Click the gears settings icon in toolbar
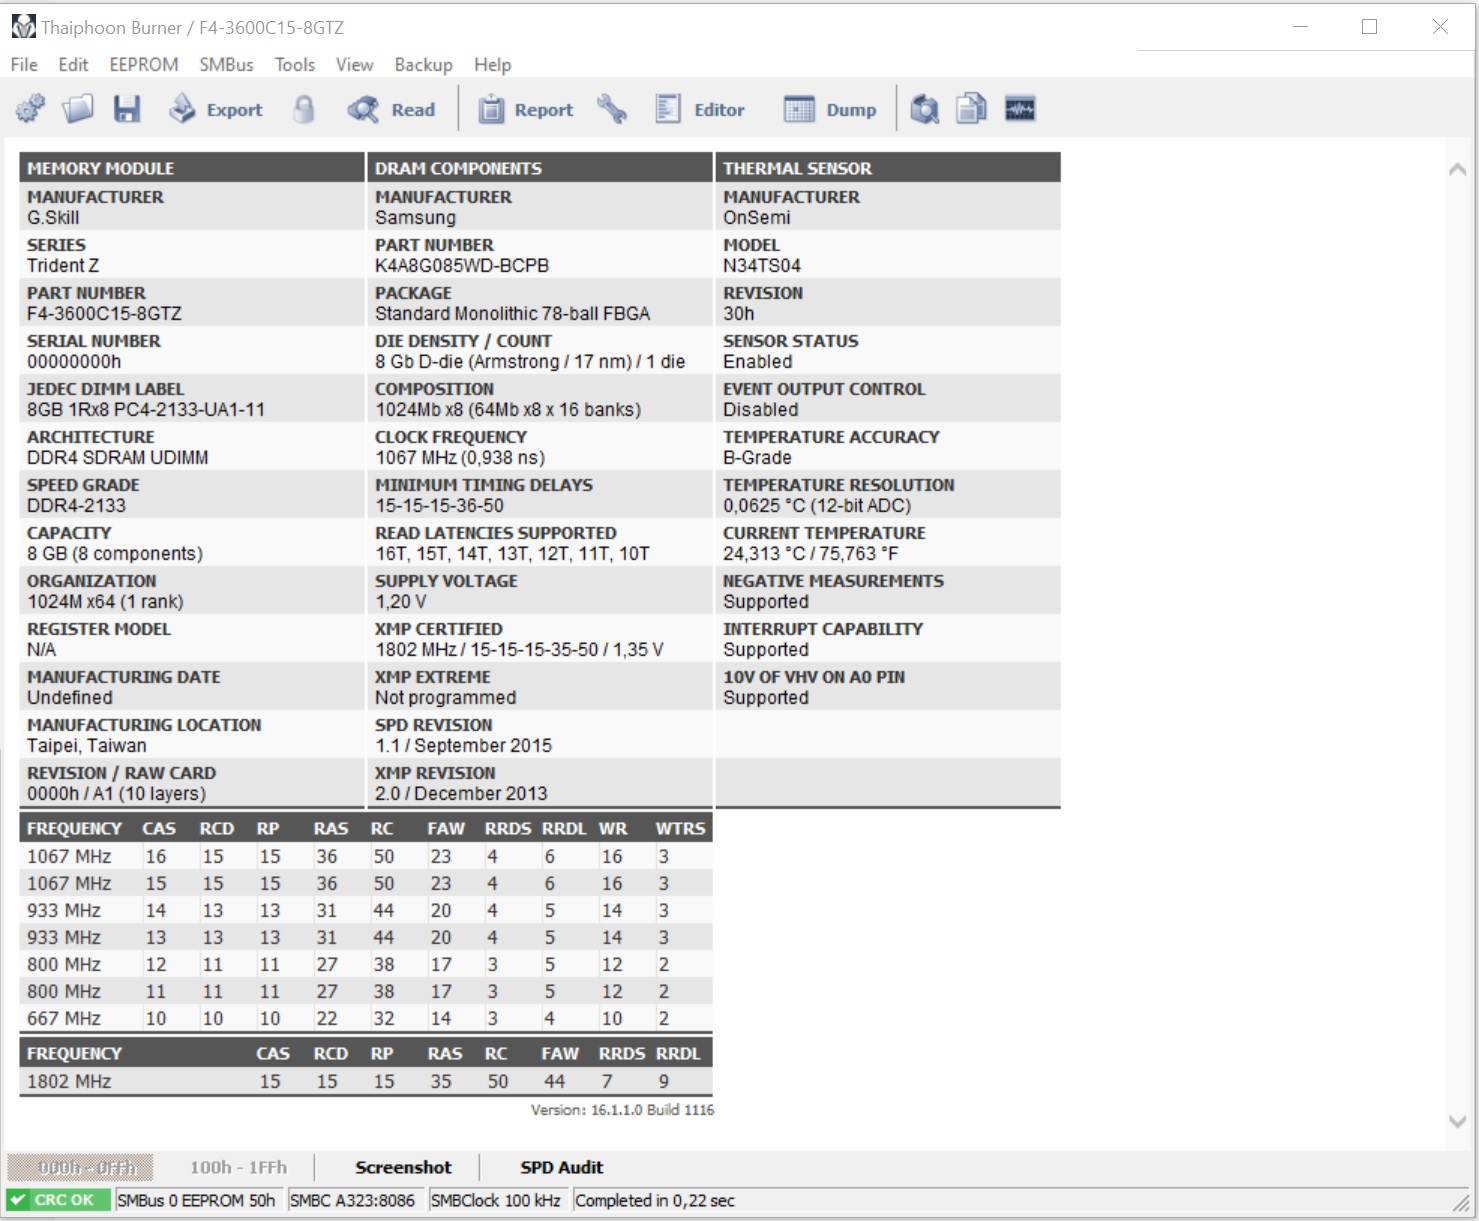1479x1221 pixels. 30,109
